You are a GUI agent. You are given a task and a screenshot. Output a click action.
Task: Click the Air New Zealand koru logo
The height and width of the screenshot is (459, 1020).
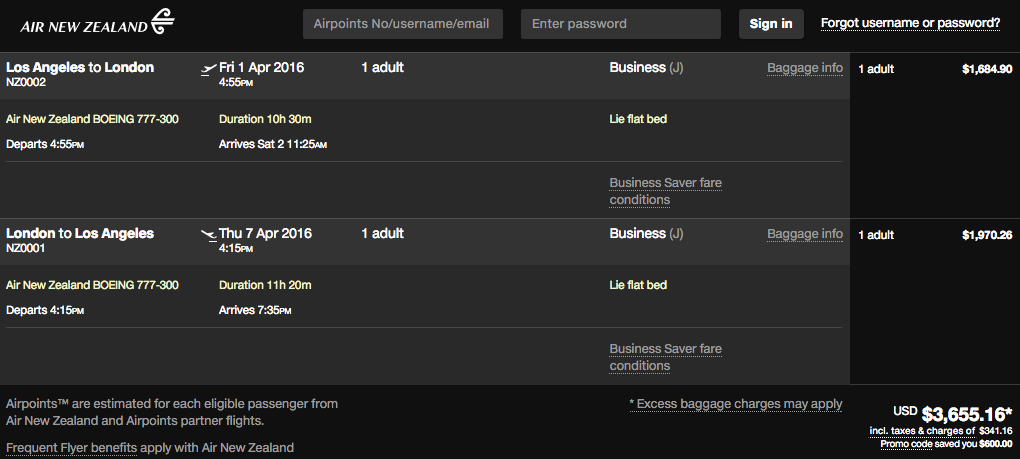click(163, 21)
